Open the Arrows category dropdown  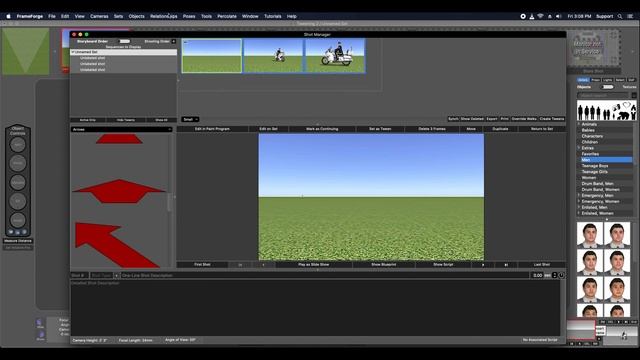tap(122, 129)
